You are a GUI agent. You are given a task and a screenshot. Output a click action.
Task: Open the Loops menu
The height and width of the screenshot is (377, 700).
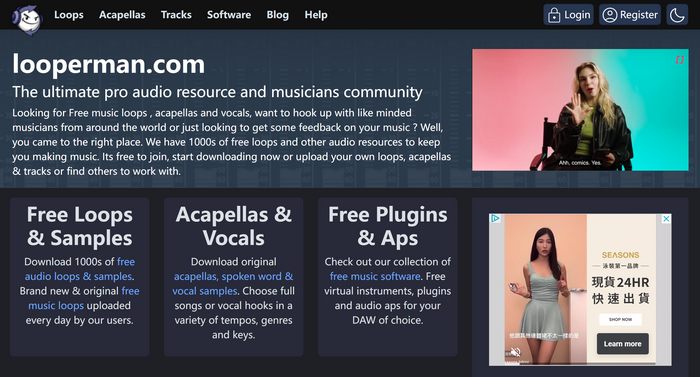pos(69,15)
